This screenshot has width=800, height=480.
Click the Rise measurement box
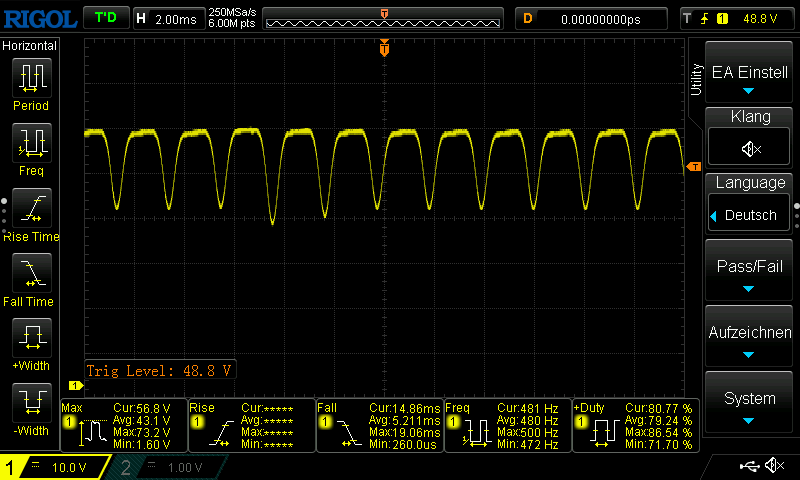click(252, 425)
